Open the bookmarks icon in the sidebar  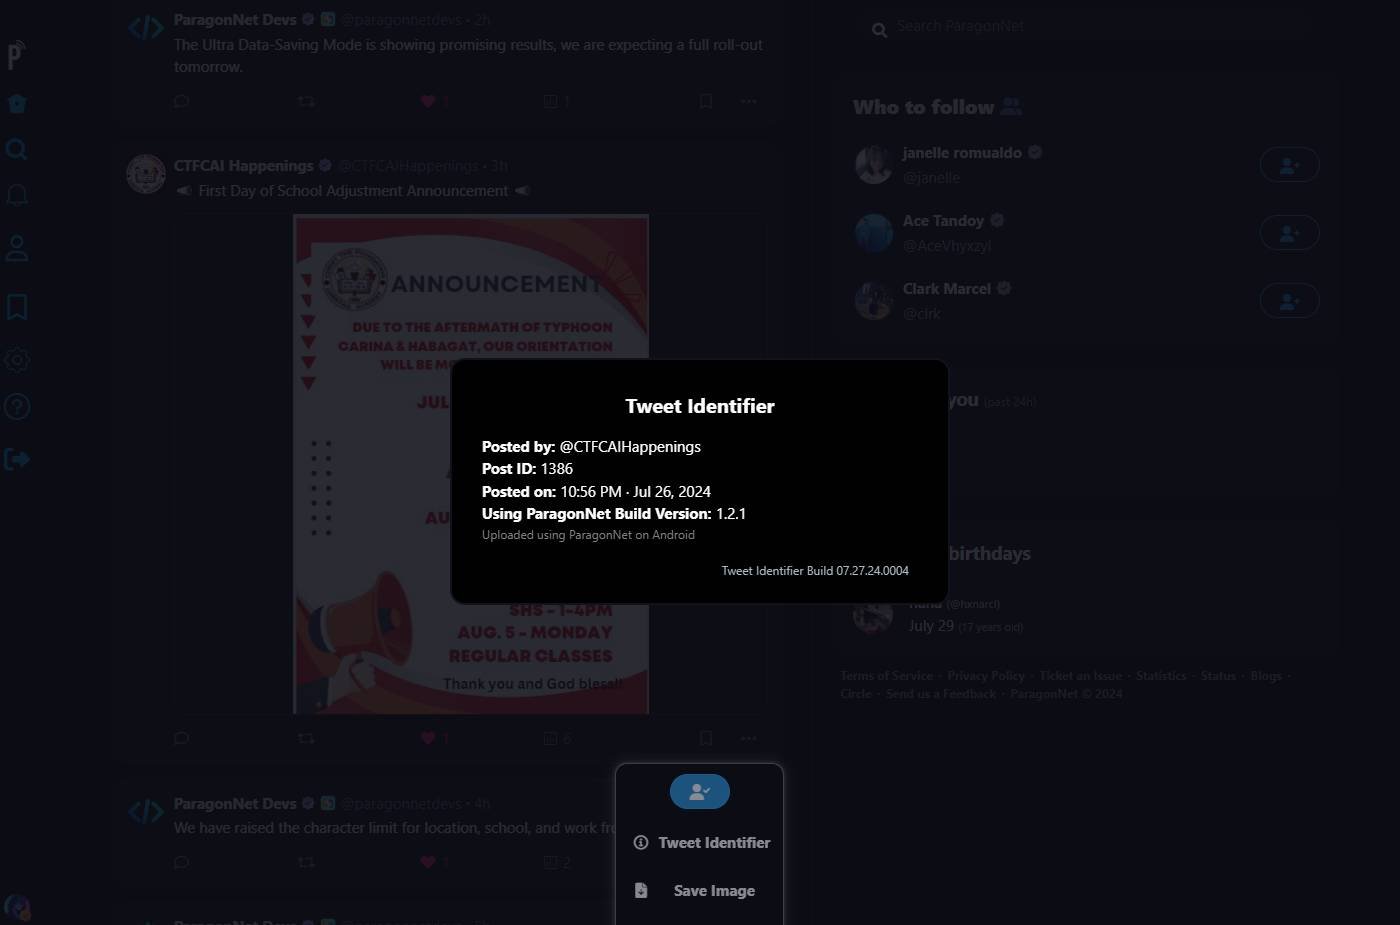[x=17, y=306]
